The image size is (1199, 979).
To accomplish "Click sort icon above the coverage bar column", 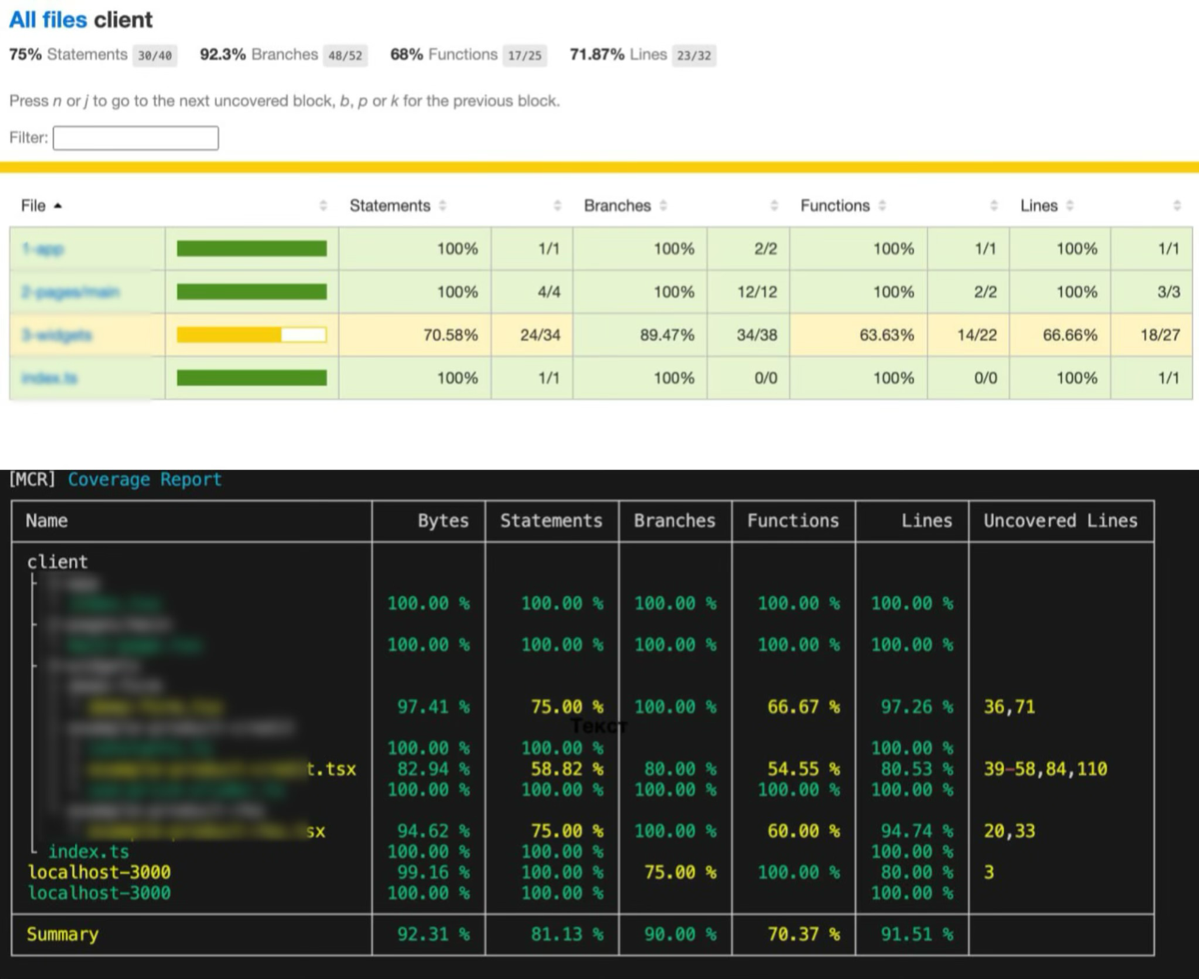I will tap(323, 206).
